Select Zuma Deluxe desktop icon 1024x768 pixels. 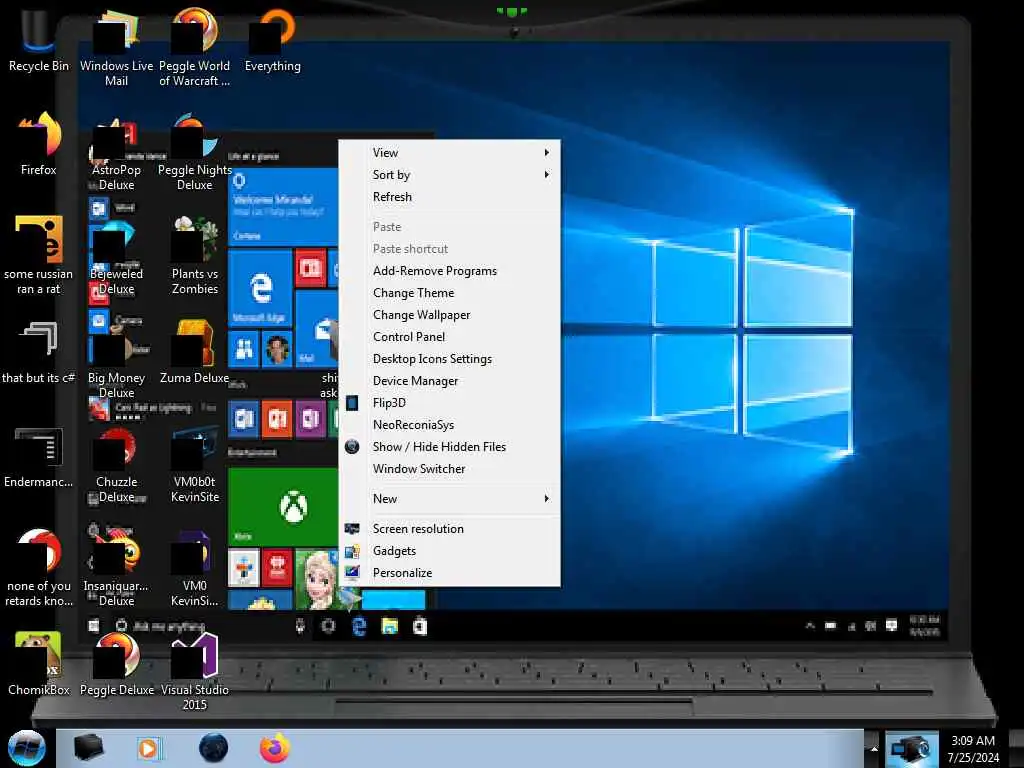[195, 353]
